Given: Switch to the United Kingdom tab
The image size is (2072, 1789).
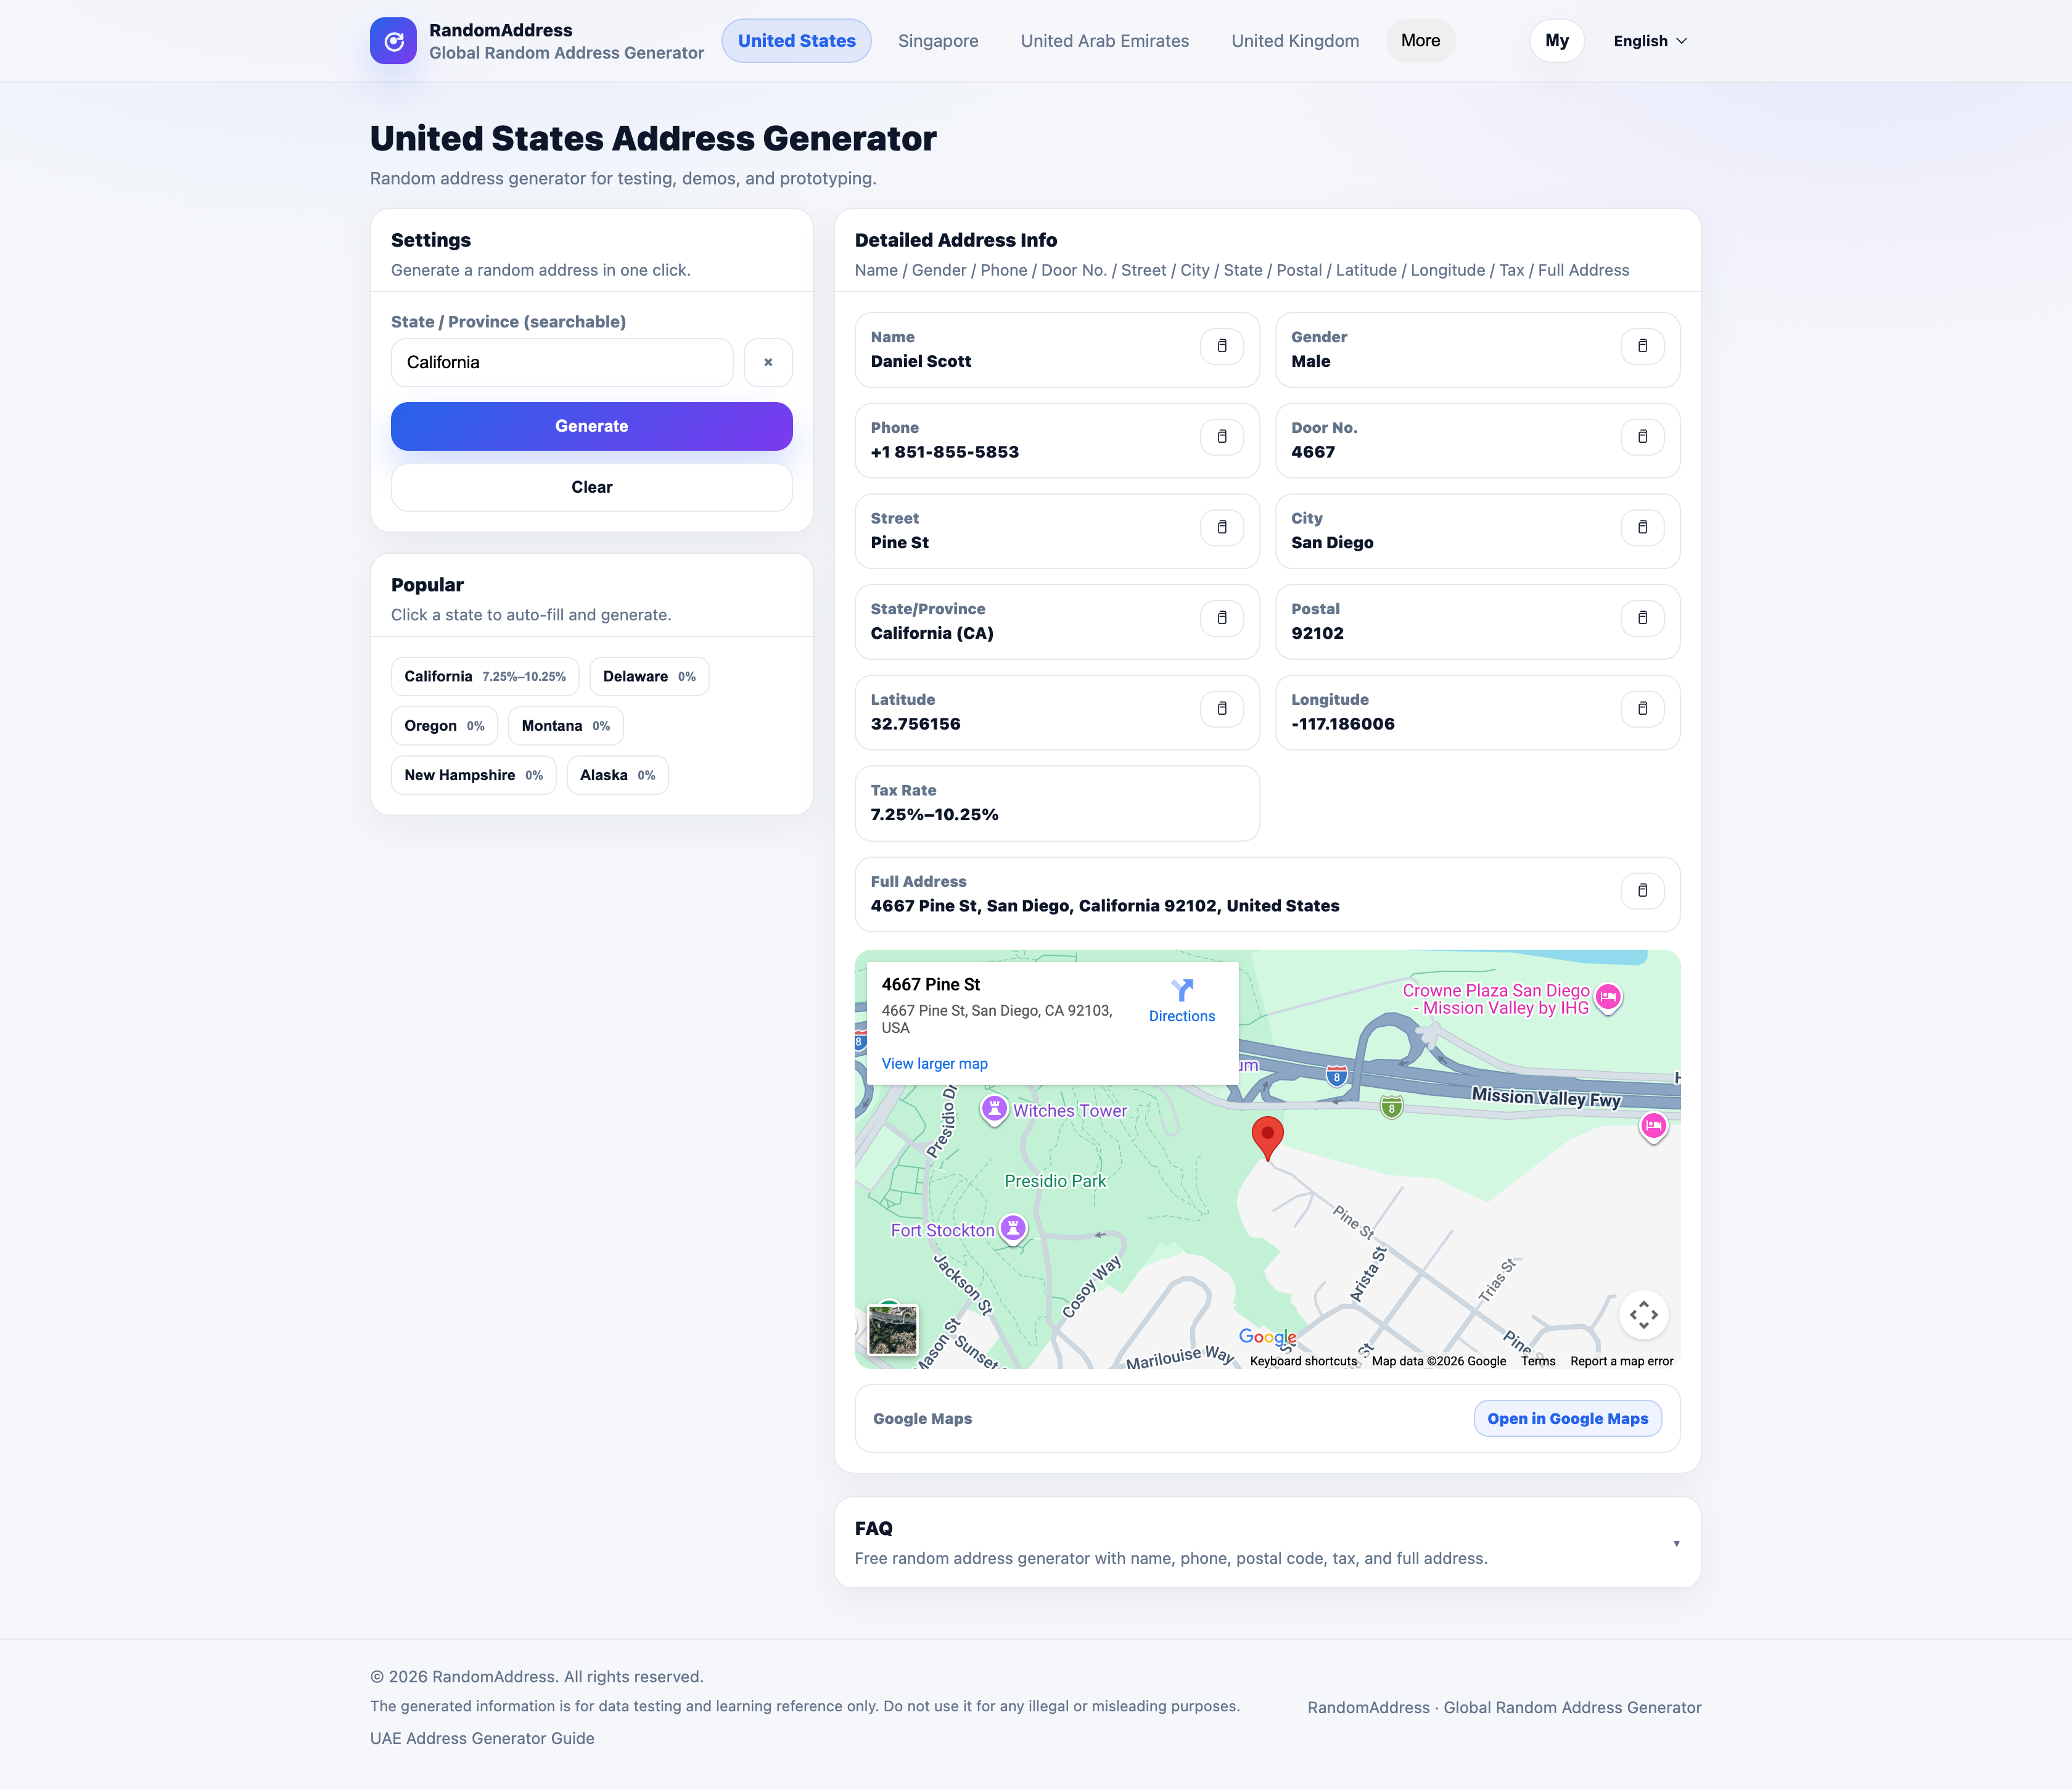Looking at the screenshot, I should (x=1294, y=41).
